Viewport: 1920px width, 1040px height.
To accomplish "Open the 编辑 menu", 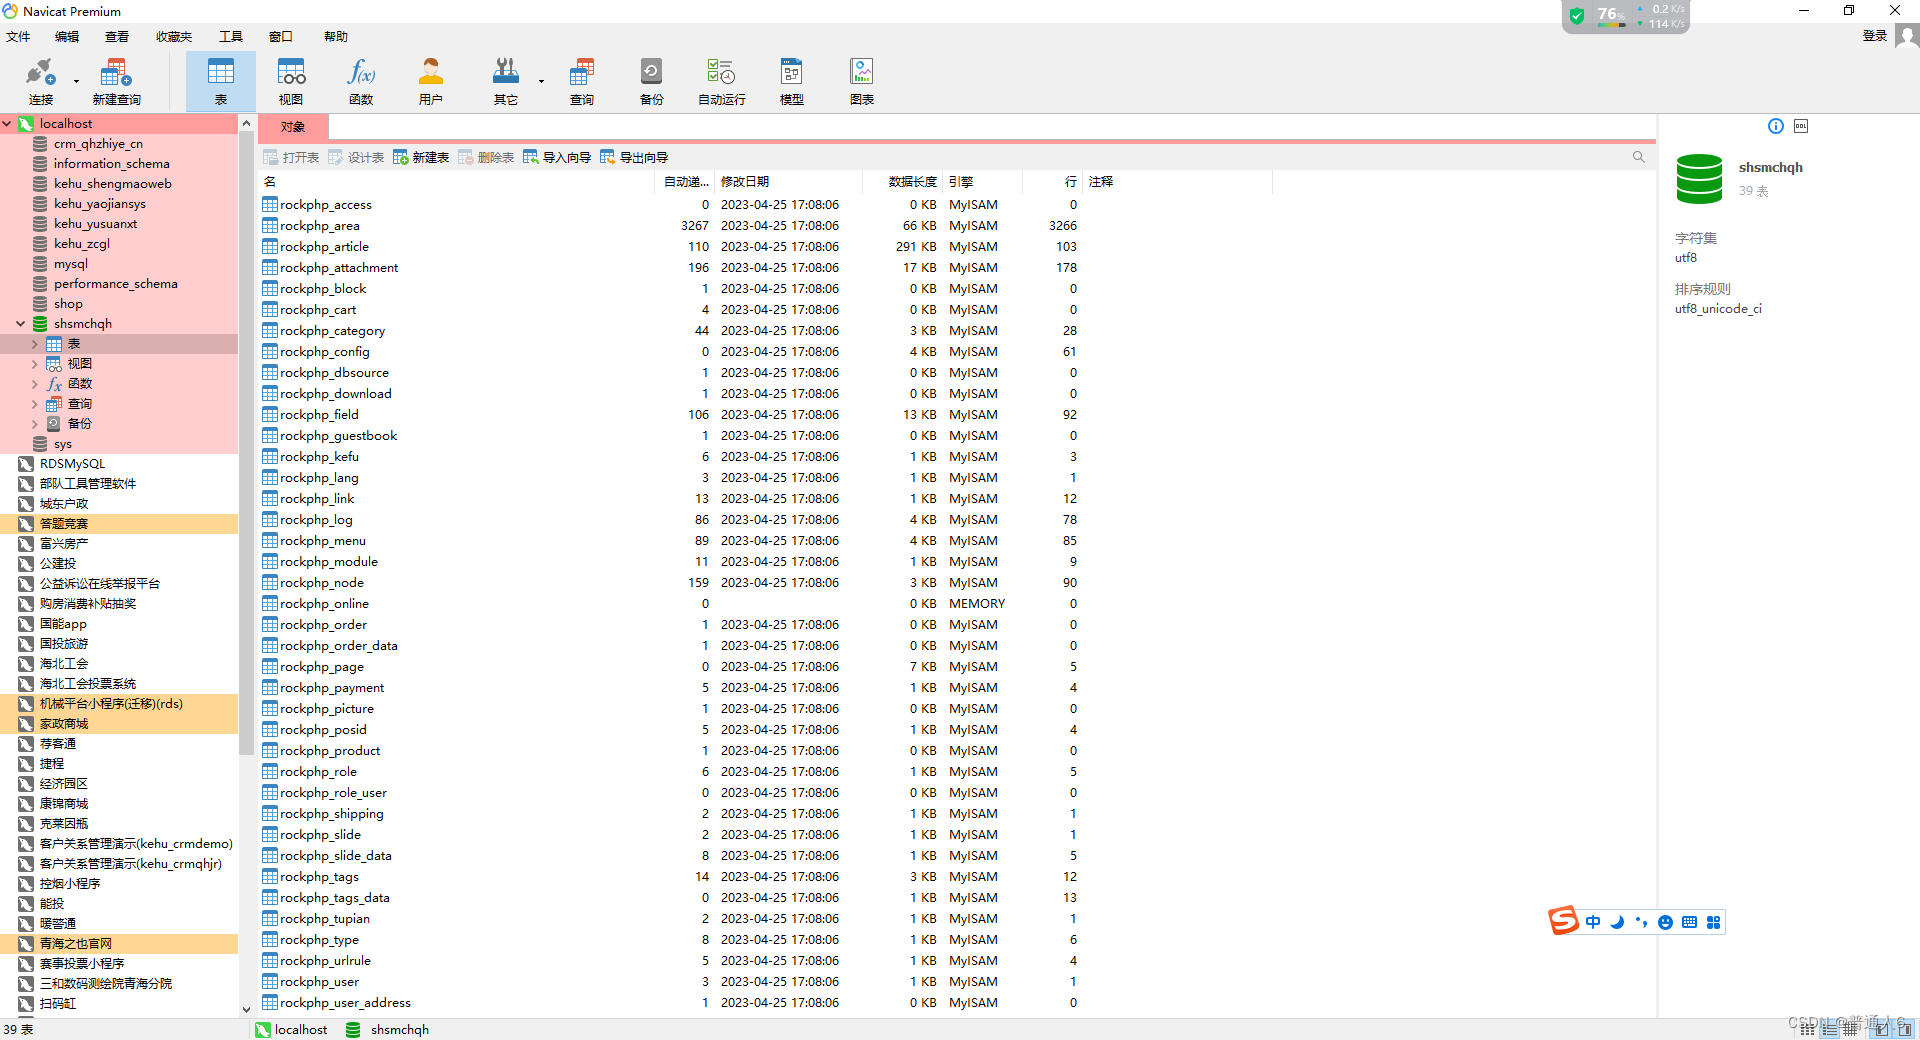I will click(x=67, y=36).
